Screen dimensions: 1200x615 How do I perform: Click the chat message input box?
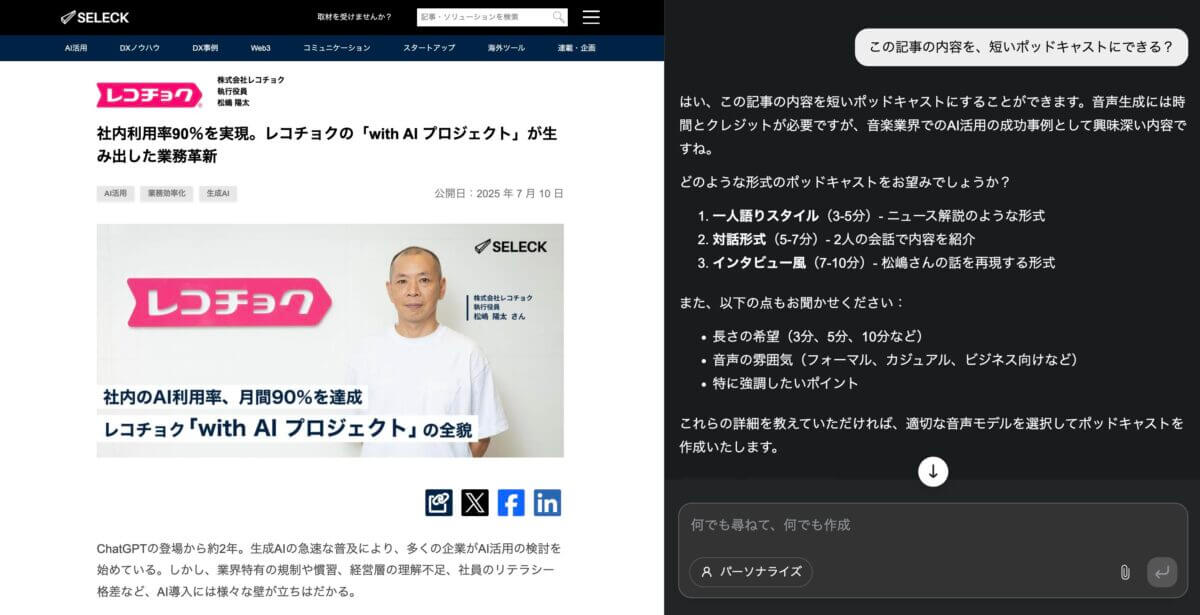tap(932, 525)
